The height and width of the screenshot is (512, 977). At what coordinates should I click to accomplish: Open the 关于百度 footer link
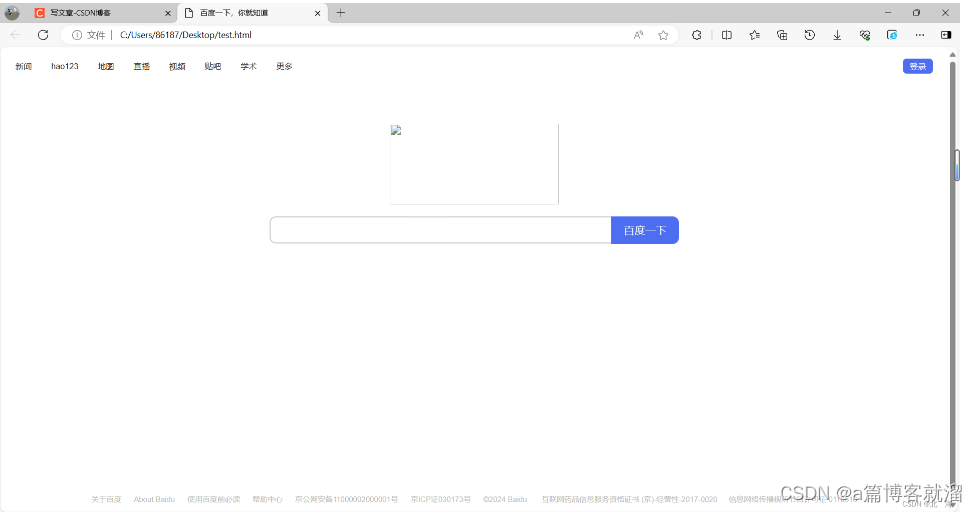click(106, 500)
